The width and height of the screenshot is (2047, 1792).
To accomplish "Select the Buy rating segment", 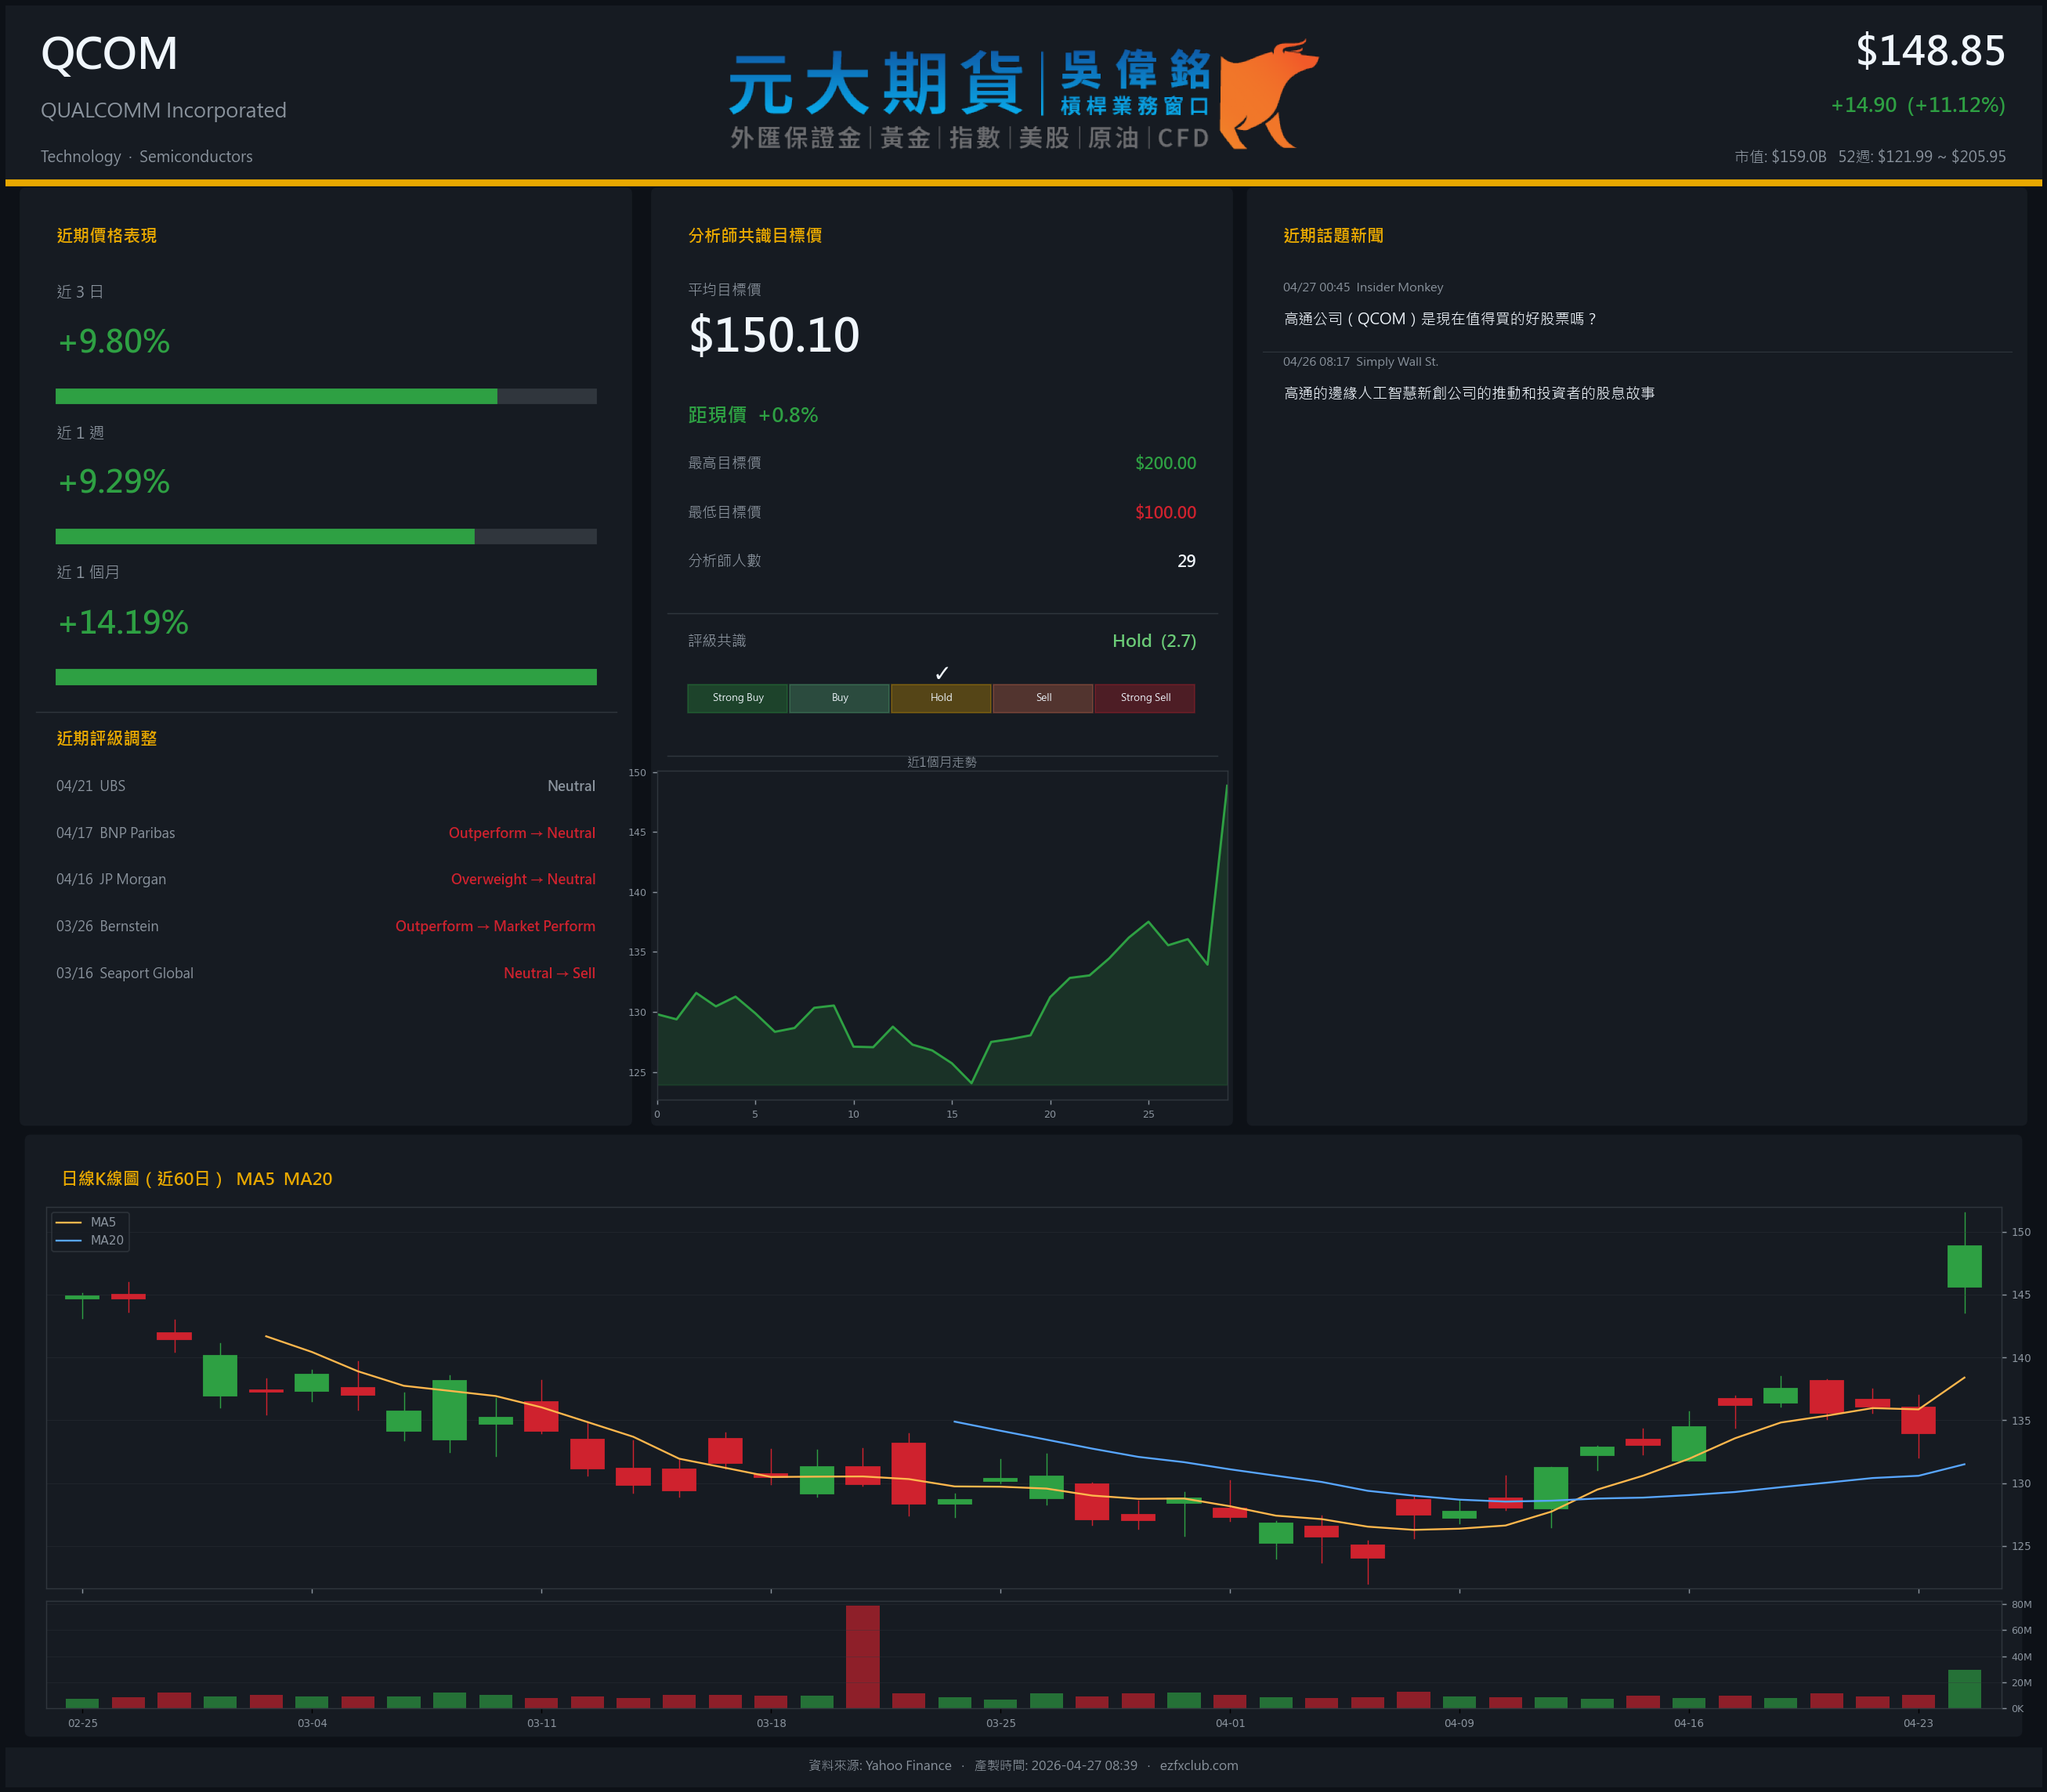I will coord(839,698).
